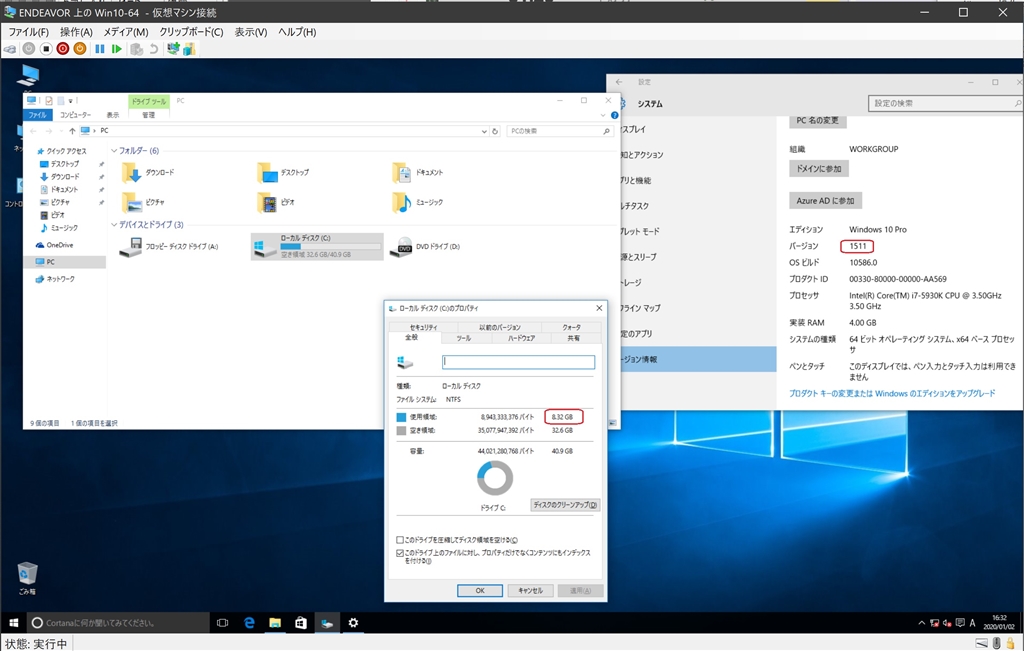Click the Explorer Up arrow button

pos(72,131)
